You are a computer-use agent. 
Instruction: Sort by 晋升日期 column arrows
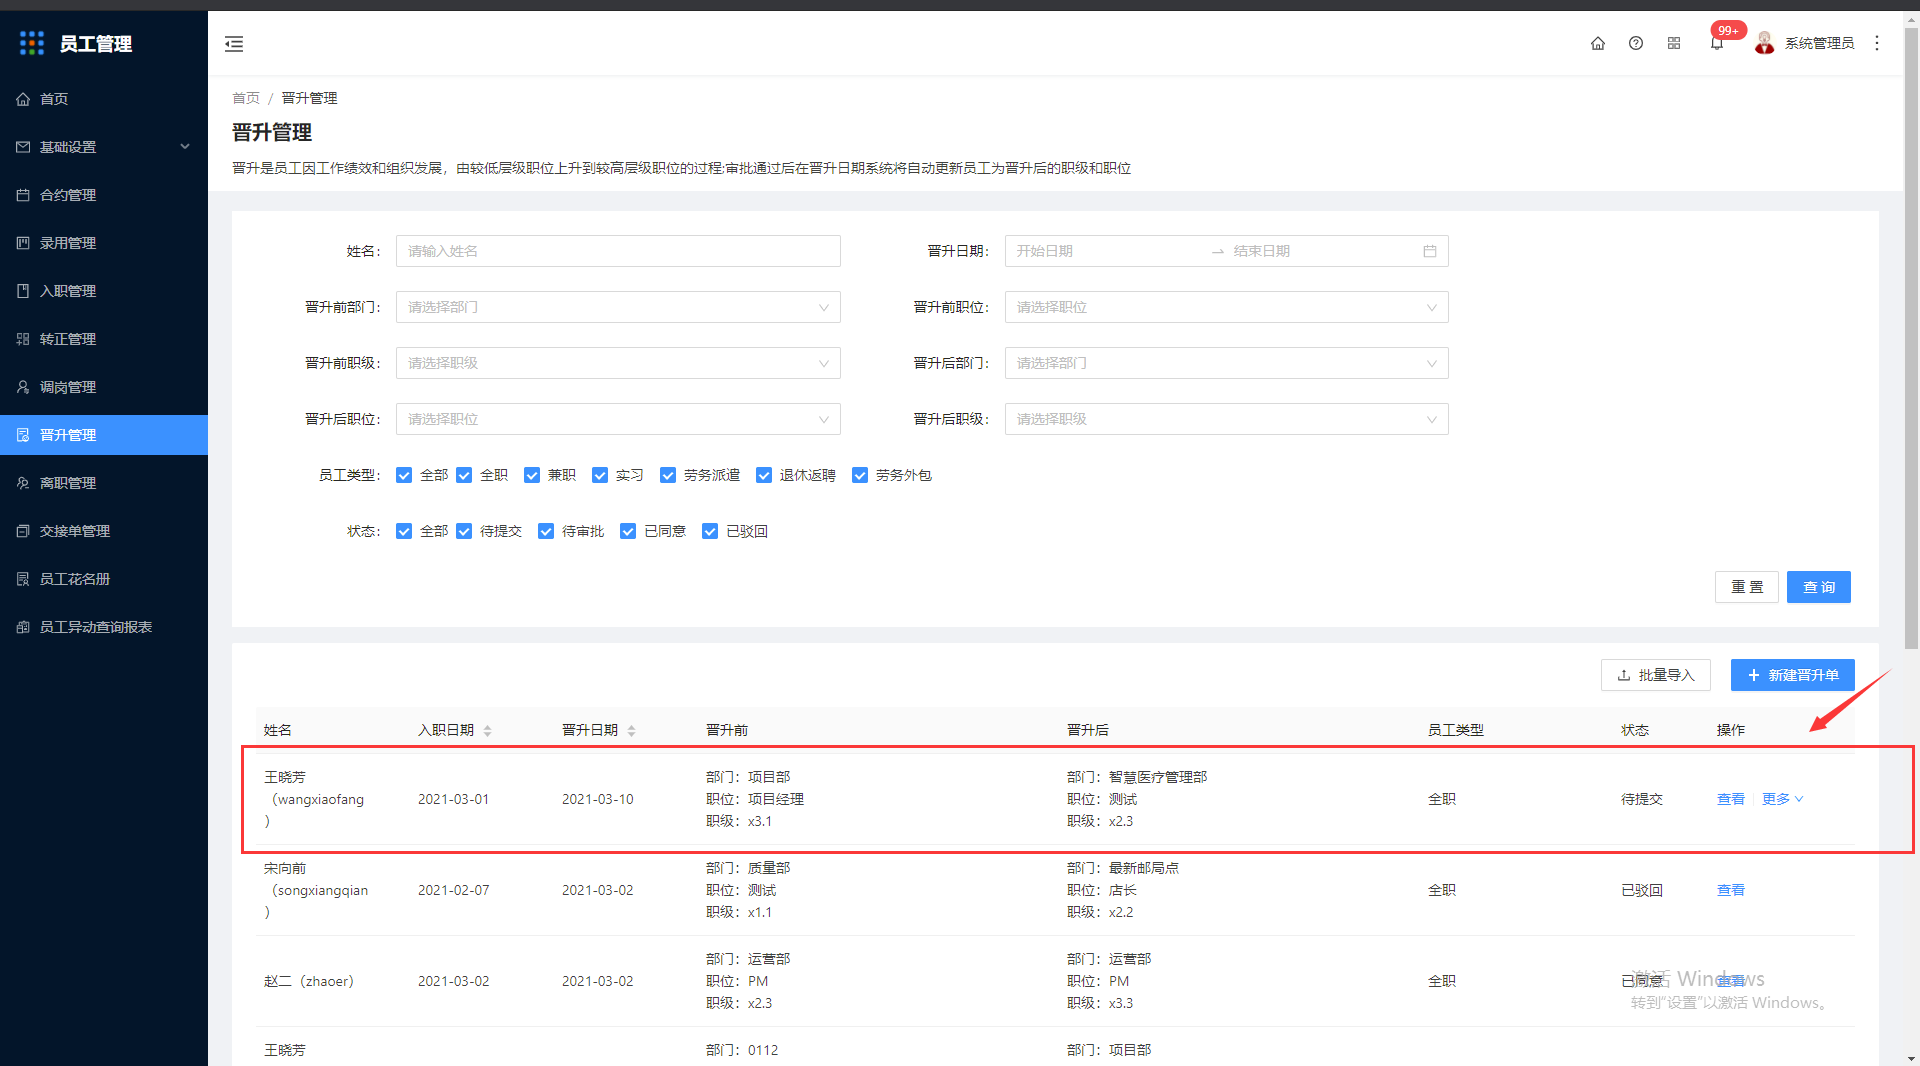(x=632, y=731)
